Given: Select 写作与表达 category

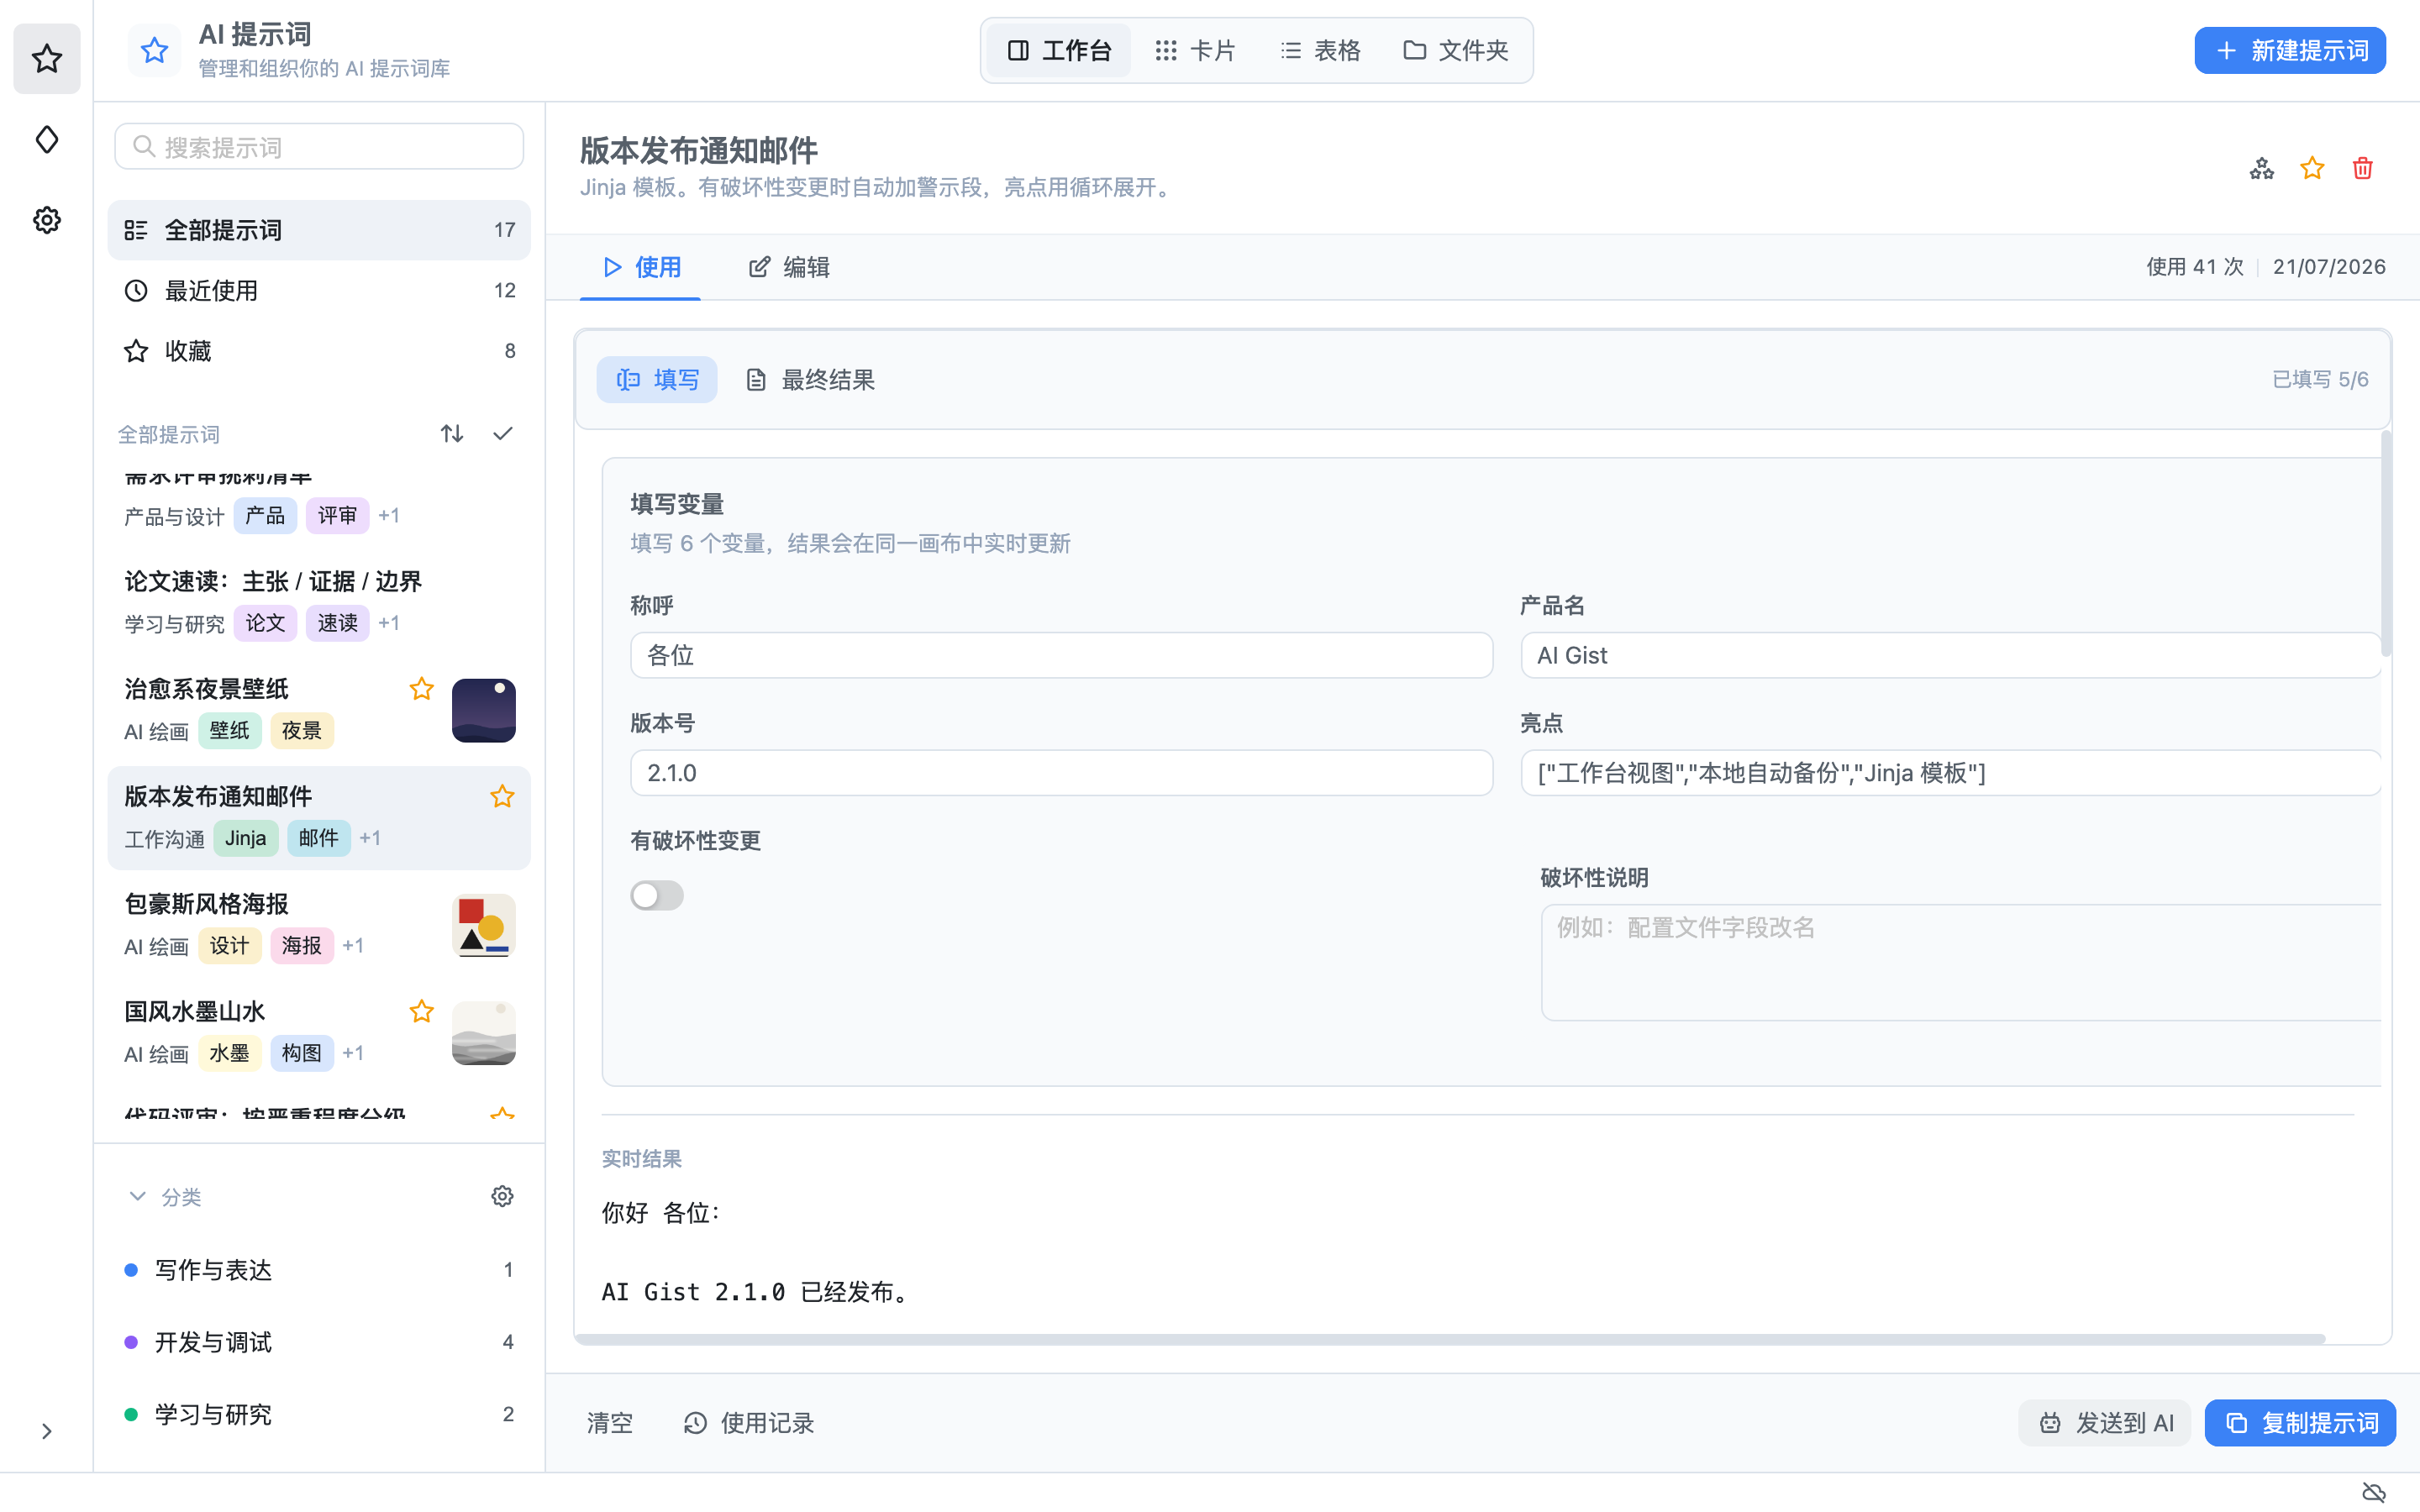Looking at the screenshot, I should tap(319, 1270).
